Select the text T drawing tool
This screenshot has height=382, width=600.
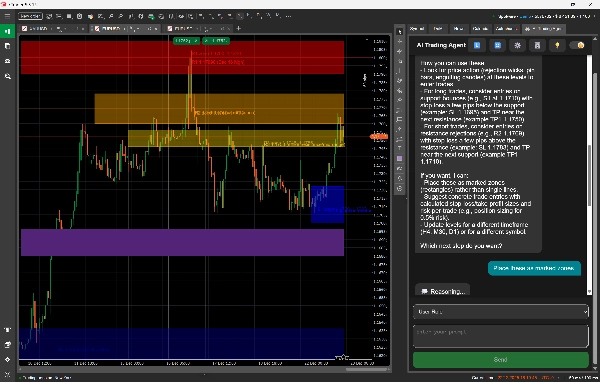[400, 148]
